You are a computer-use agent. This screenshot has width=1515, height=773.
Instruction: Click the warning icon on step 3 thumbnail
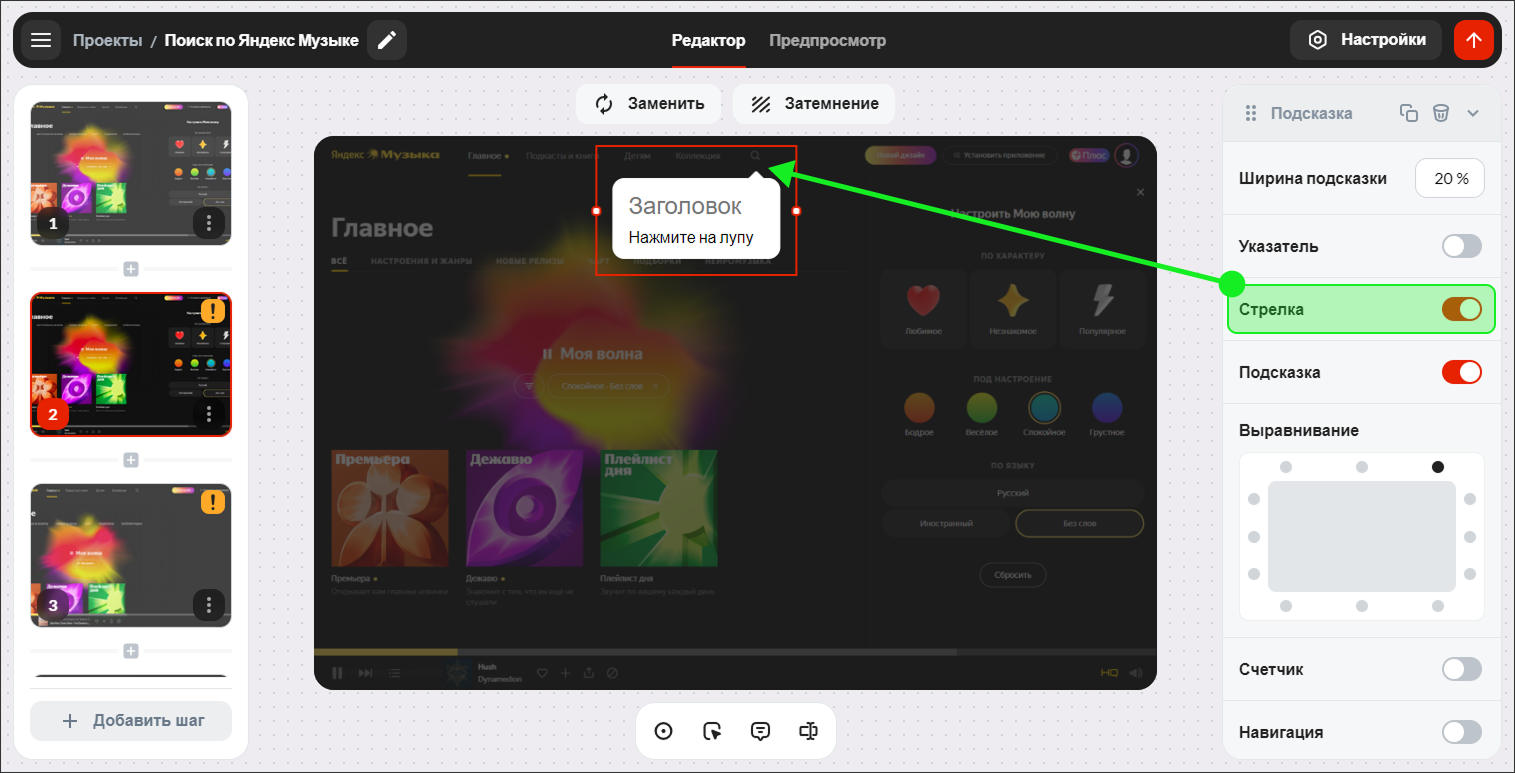tap(213, 502)
